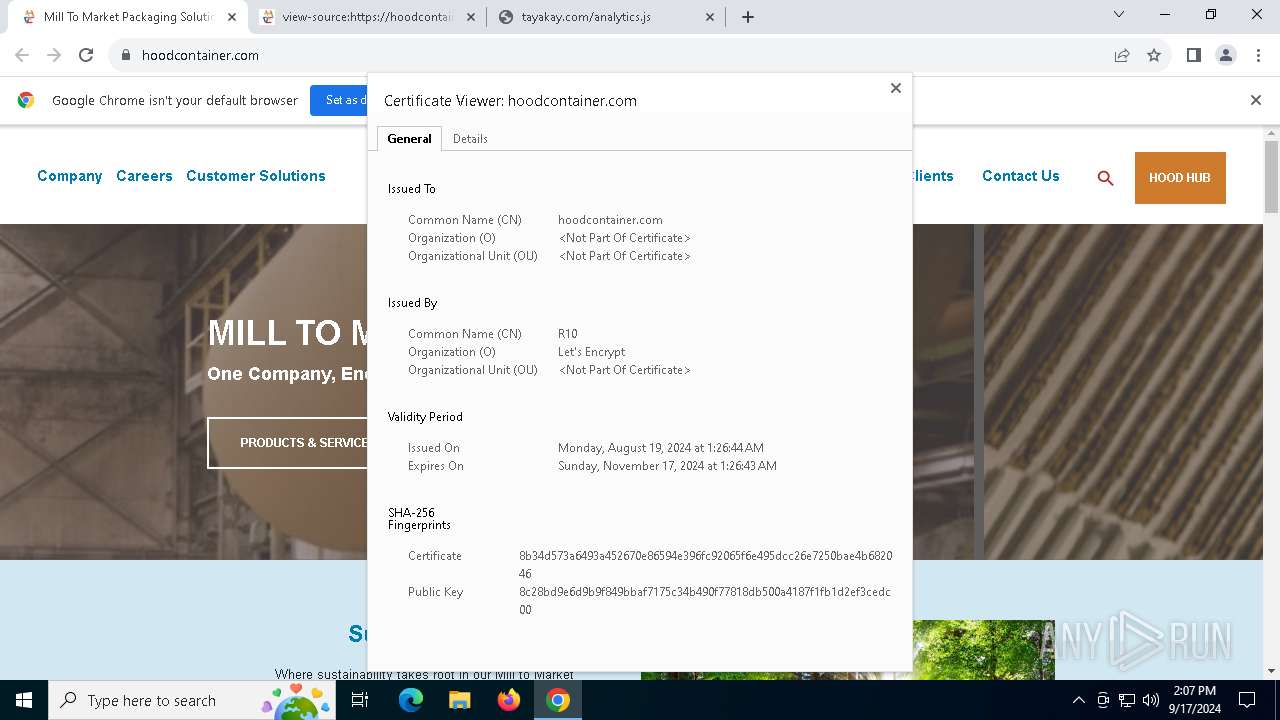The width and height of the screenshot is (1280, 720).
Task: Open the Company menu link
Action: pyautogui.click(x=70, y=176)
